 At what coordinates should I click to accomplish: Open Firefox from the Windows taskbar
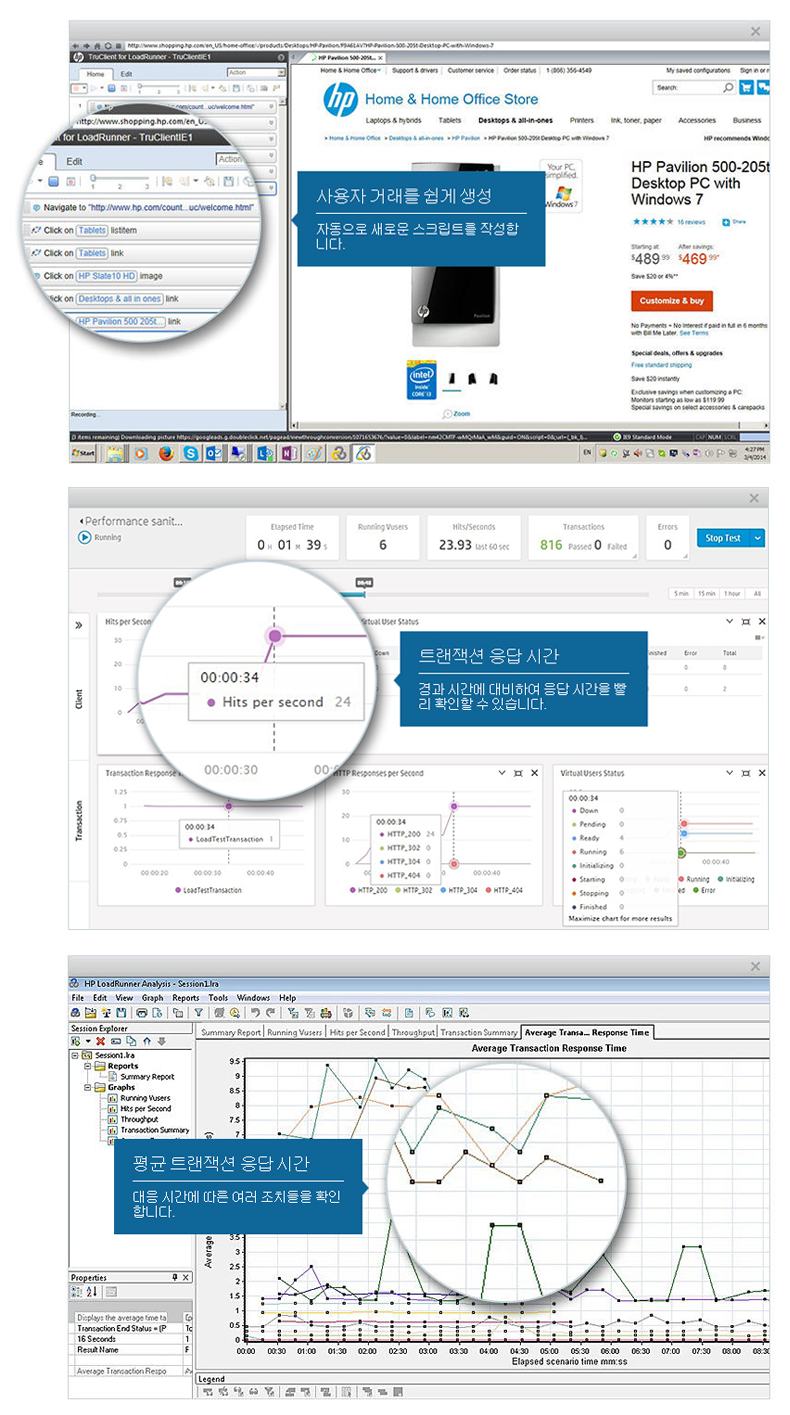(x=166, y=453)
